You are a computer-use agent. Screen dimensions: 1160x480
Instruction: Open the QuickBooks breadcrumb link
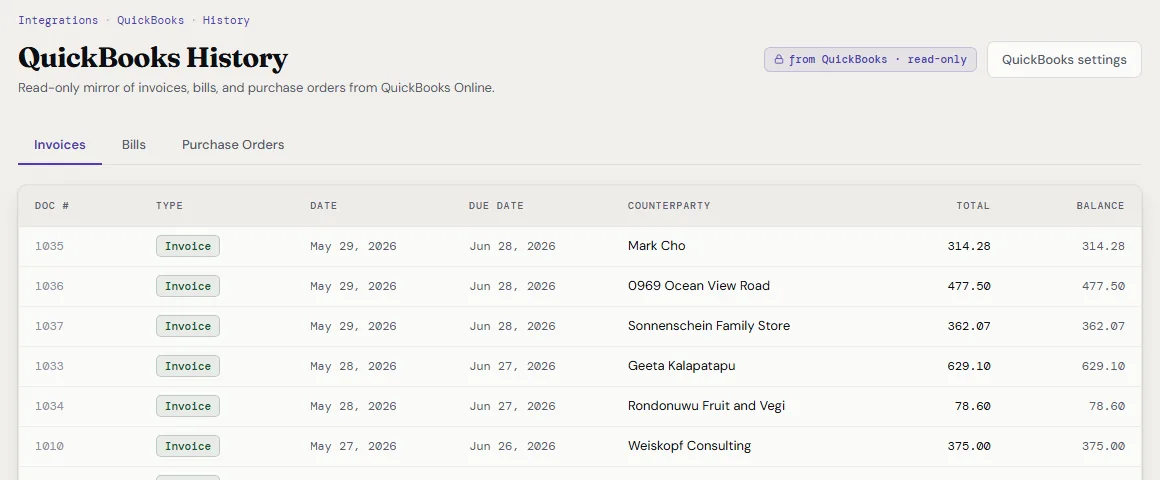pos(150,20)
